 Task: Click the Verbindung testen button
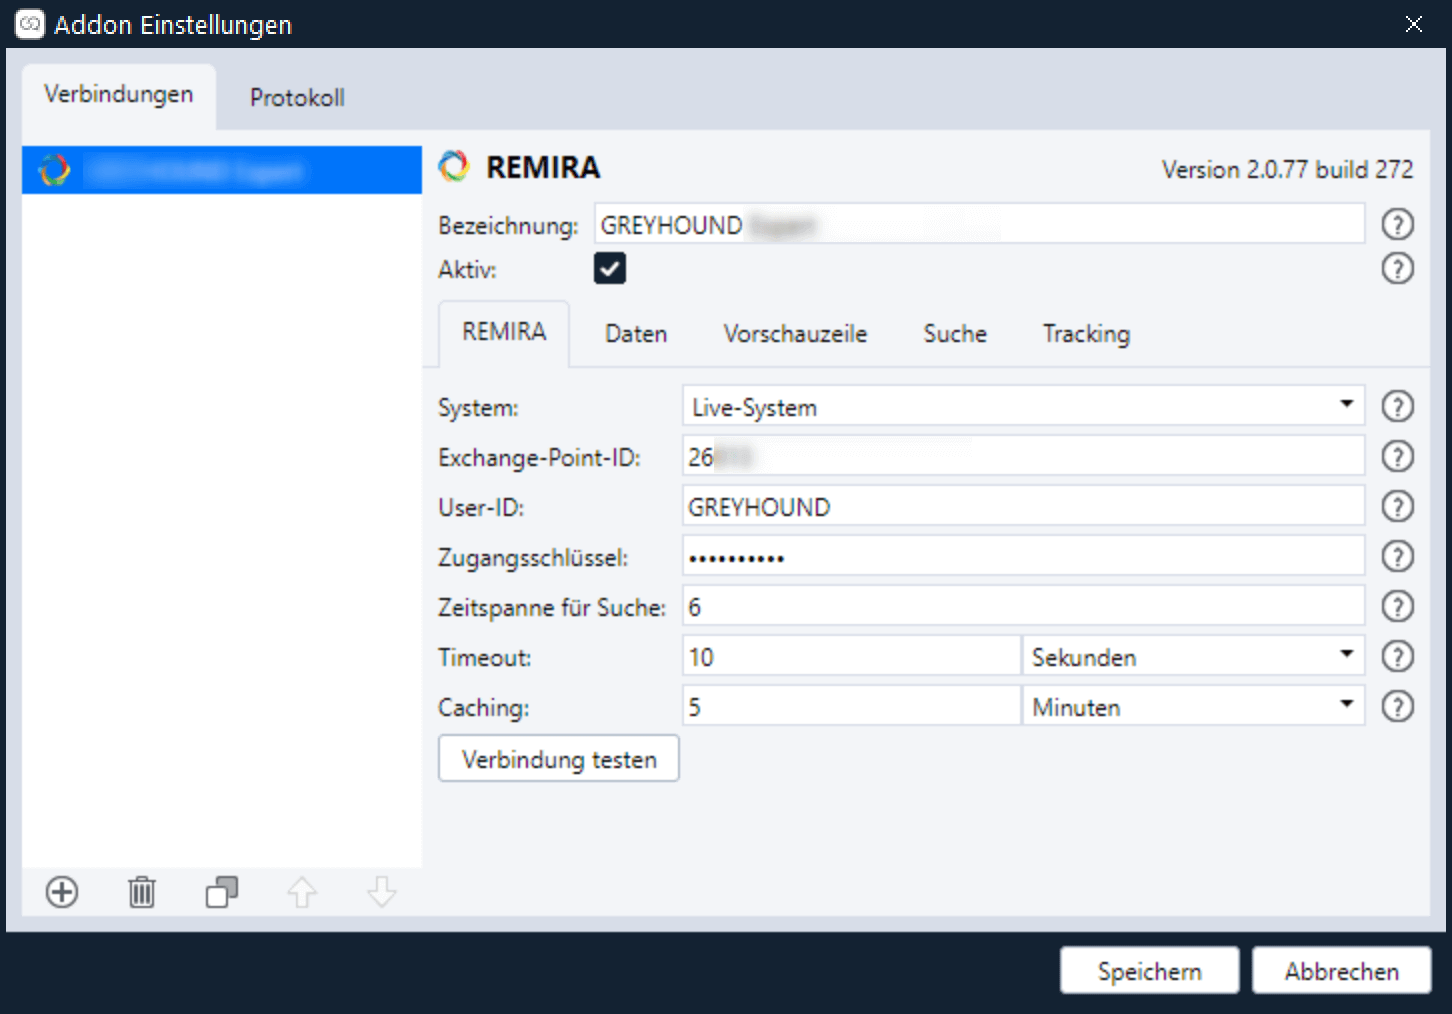[x=559, y=759]
